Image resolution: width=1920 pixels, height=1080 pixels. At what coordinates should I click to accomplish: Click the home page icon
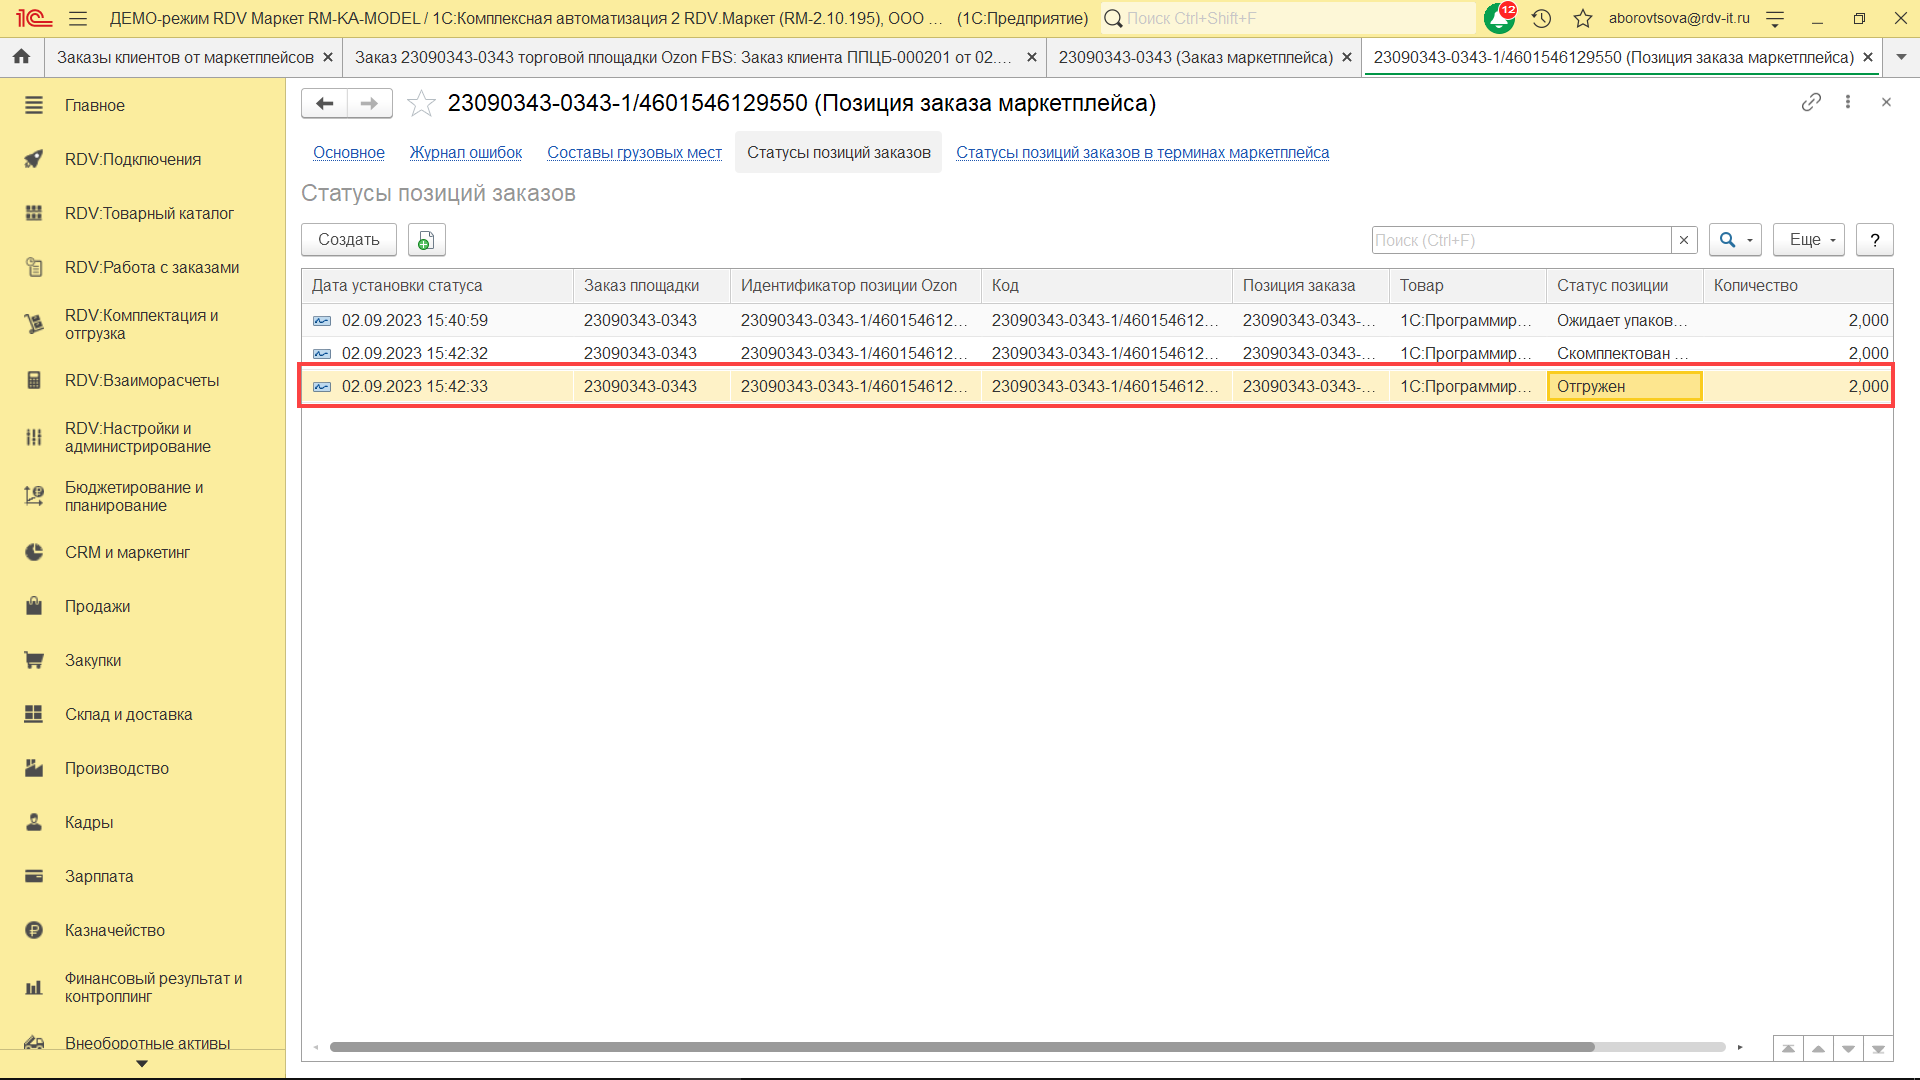(21, 57)
